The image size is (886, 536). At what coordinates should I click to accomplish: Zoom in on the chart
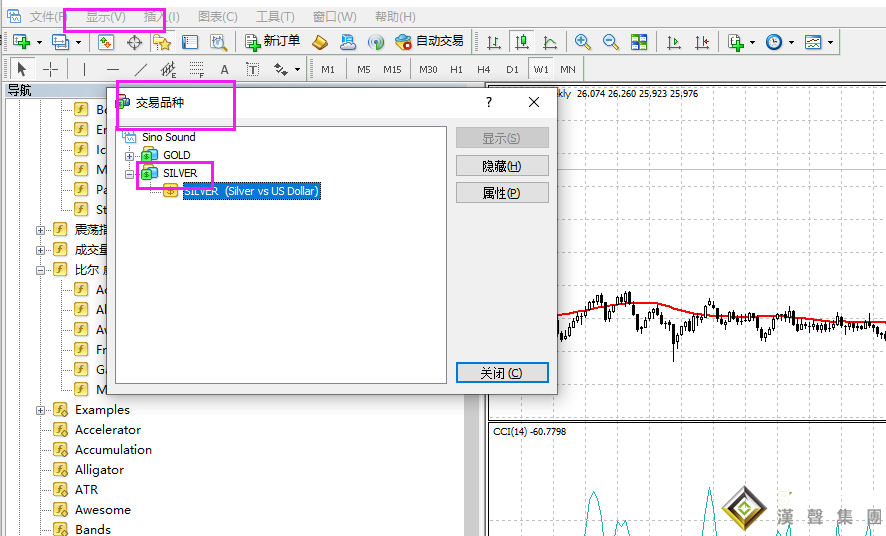coord(583,42)
